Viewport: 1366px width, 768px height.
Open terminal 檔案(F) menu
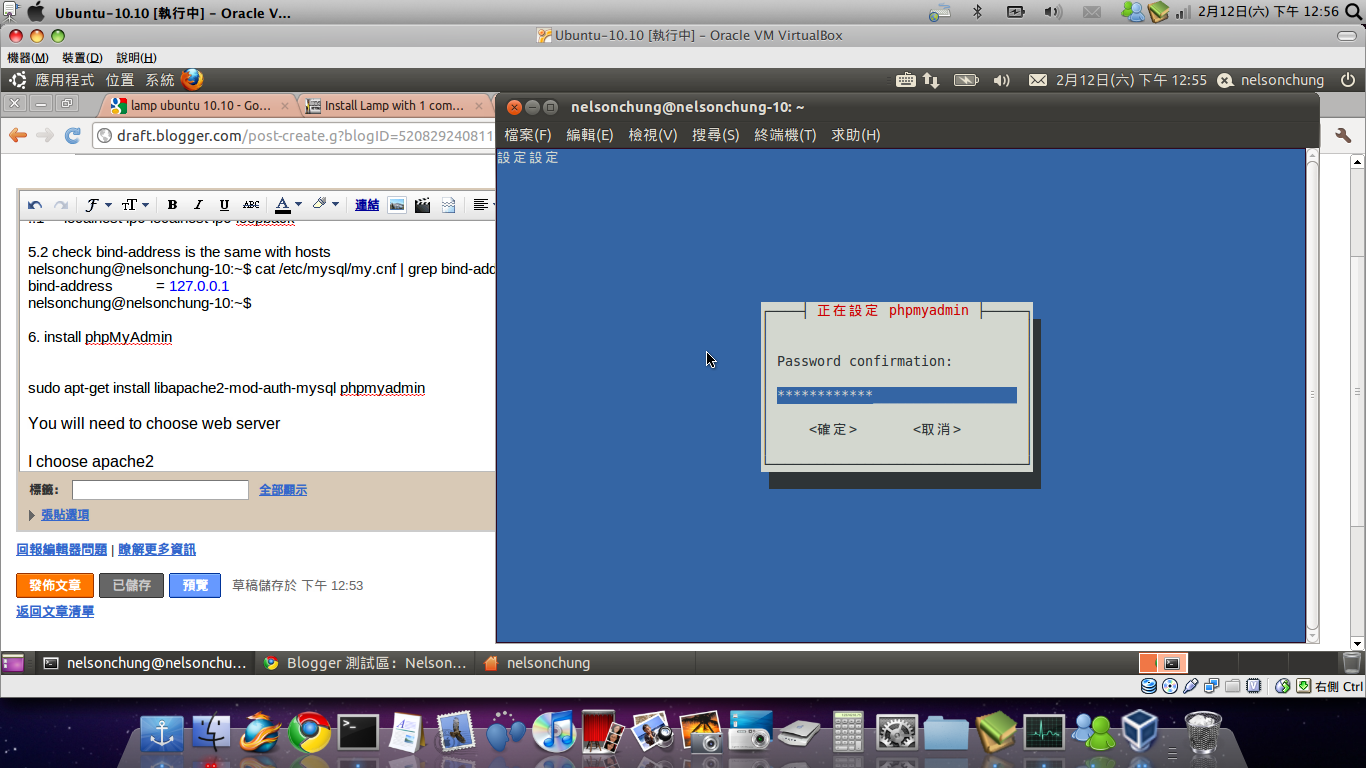(528, 135)
